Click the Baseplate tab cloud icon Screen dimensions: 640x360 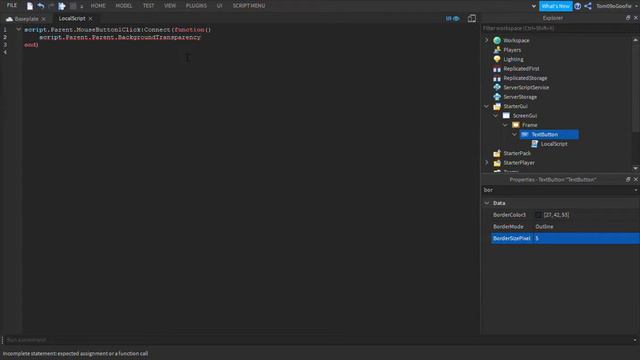click(x=9, y=19)
